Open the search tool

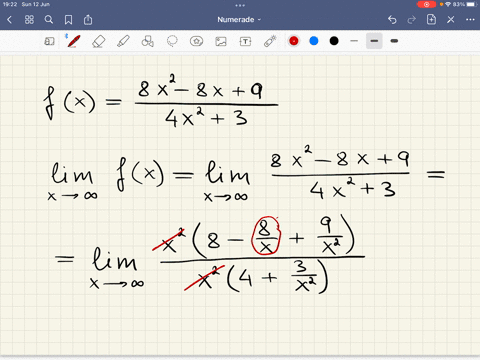[49, 20]
